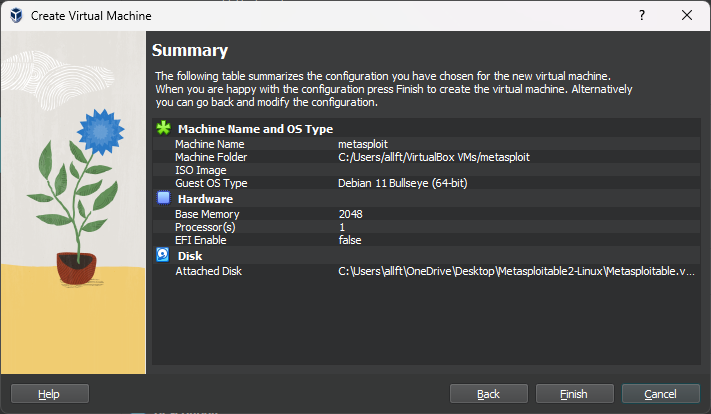Click the Machine Folder label
The image size is (711, 414).
click(211, 157)
